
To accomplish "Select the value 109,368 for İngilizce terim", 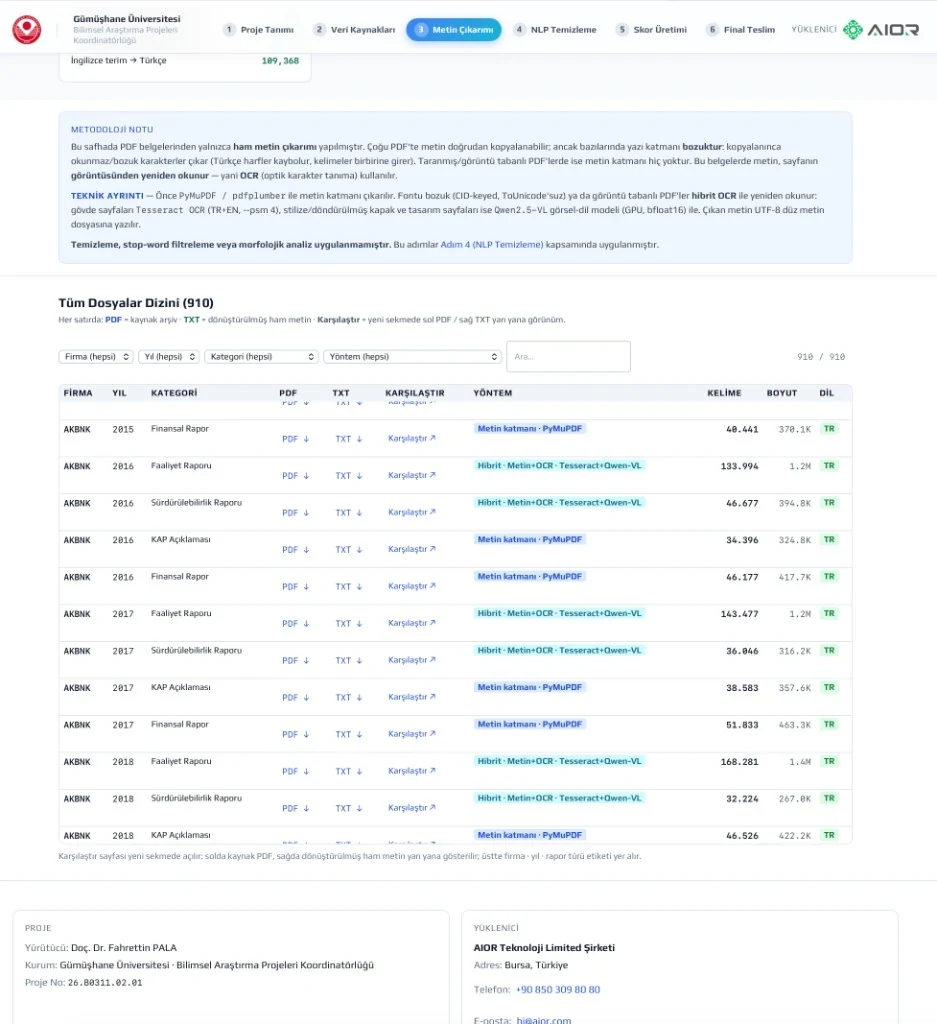I will pos(280,61).
